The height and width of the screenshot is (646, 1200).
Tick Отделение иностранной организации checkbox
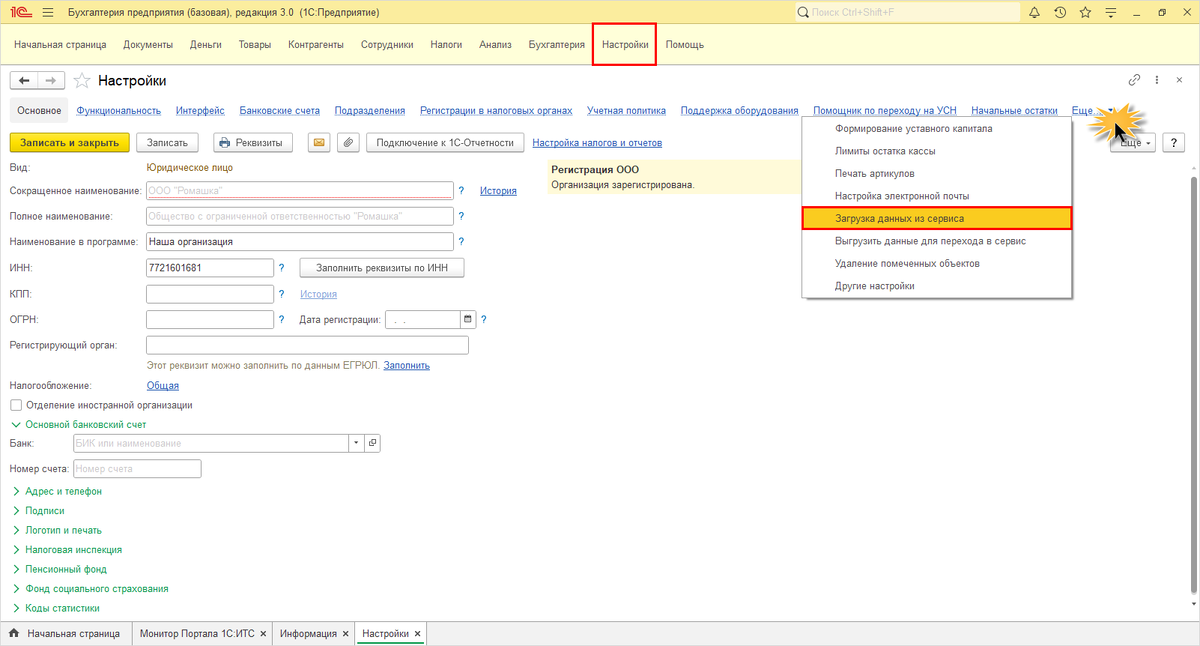[x=15, y=405]
